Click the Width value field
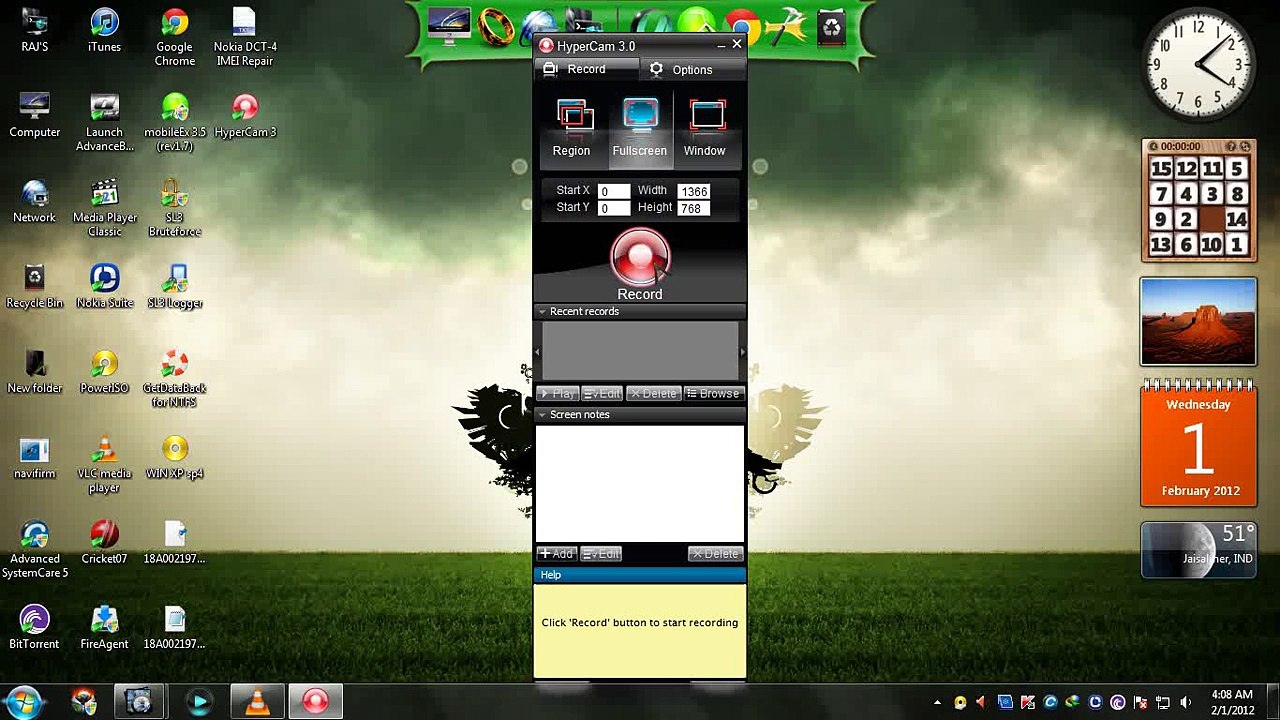This screenshot has height=720, width=1280. pyautogui.click(x=694, y=191)
